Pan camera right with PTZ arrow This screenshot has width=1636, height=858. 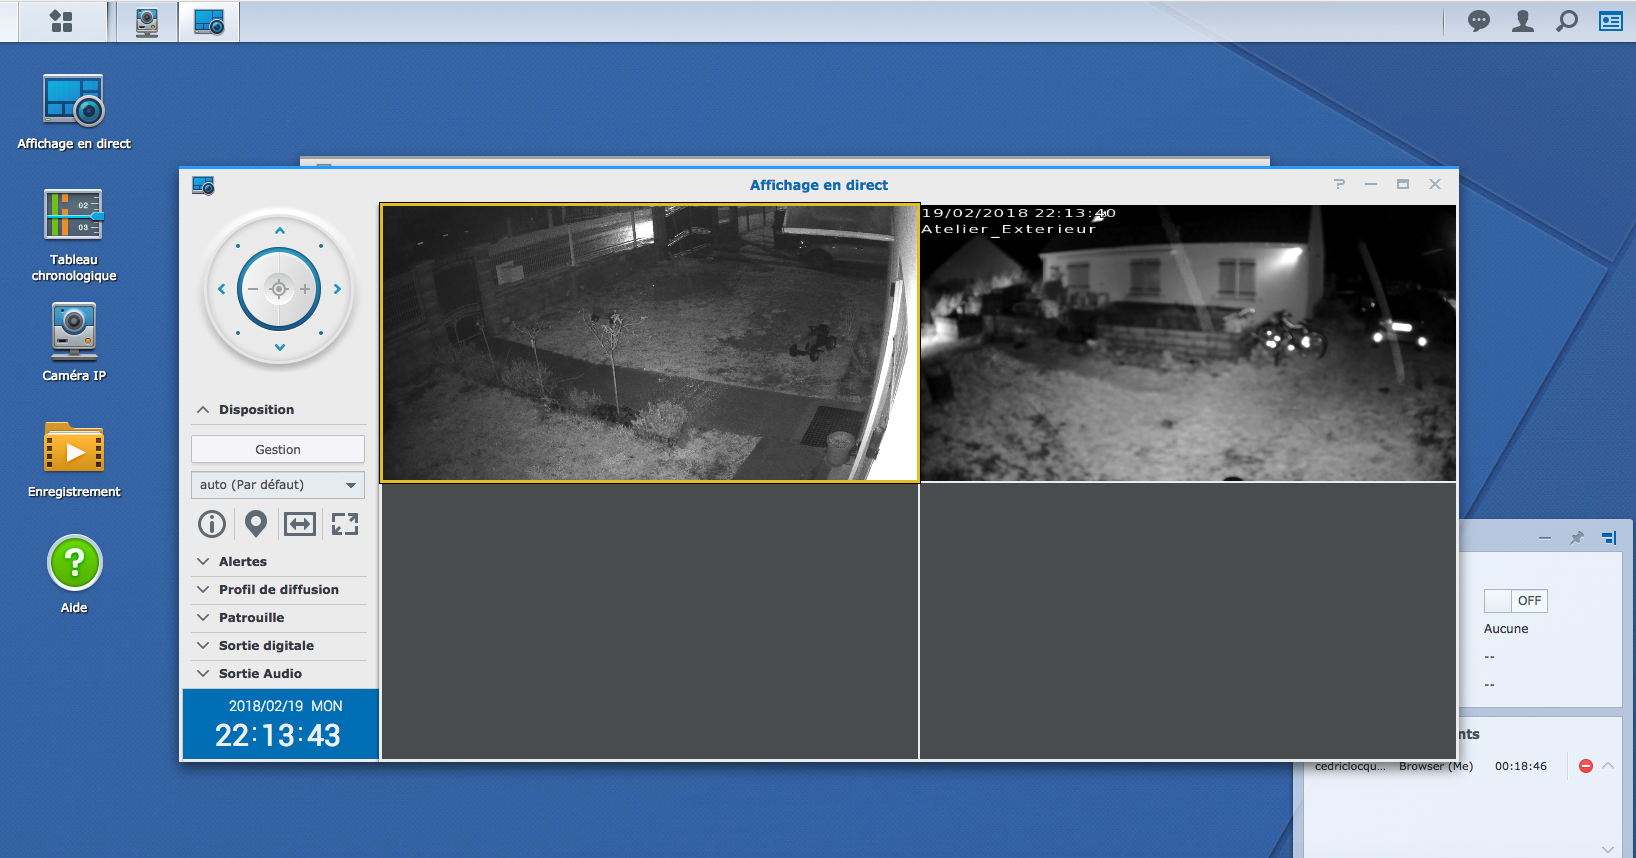tap(338, 289)
